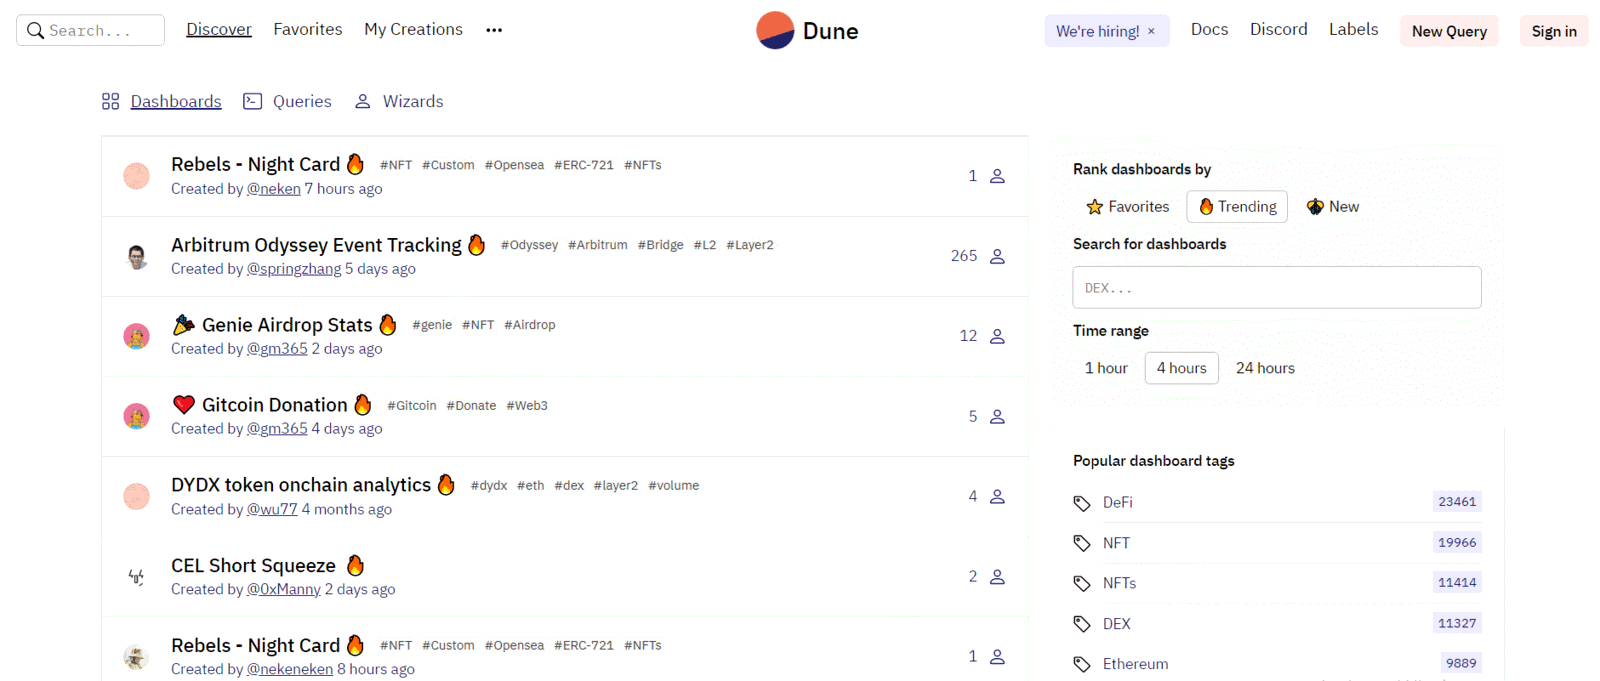Click springzhang's avatar on Arbitrum Odyssey row
1600x681 pixels.
pos(137,256)
